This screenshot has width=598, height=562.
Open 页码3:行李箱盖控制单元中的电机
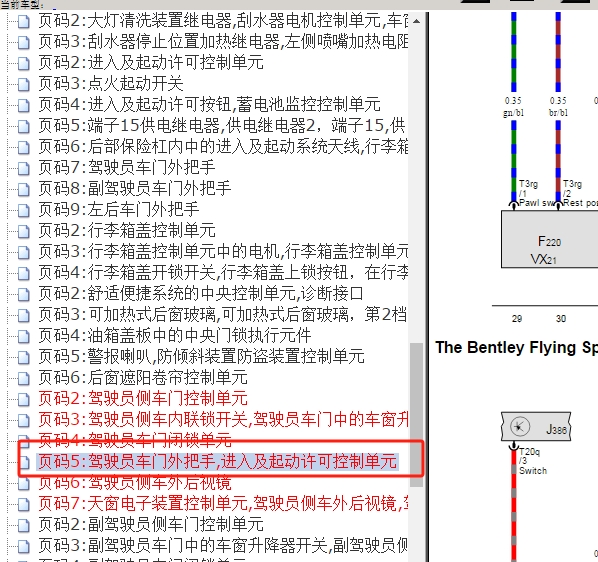(x=223, y=251)
